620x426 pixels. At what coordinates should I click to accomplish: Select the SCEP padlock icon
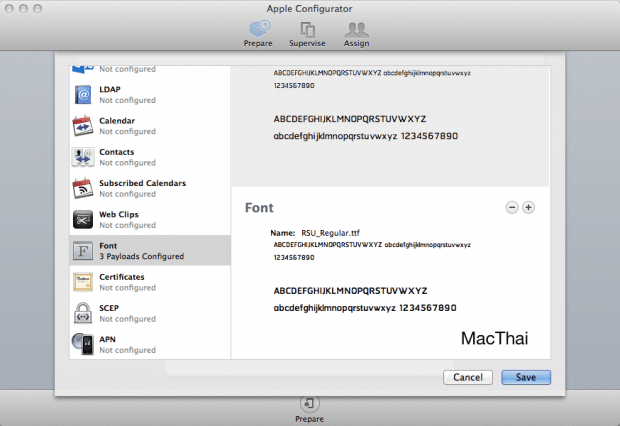[83, 313]
